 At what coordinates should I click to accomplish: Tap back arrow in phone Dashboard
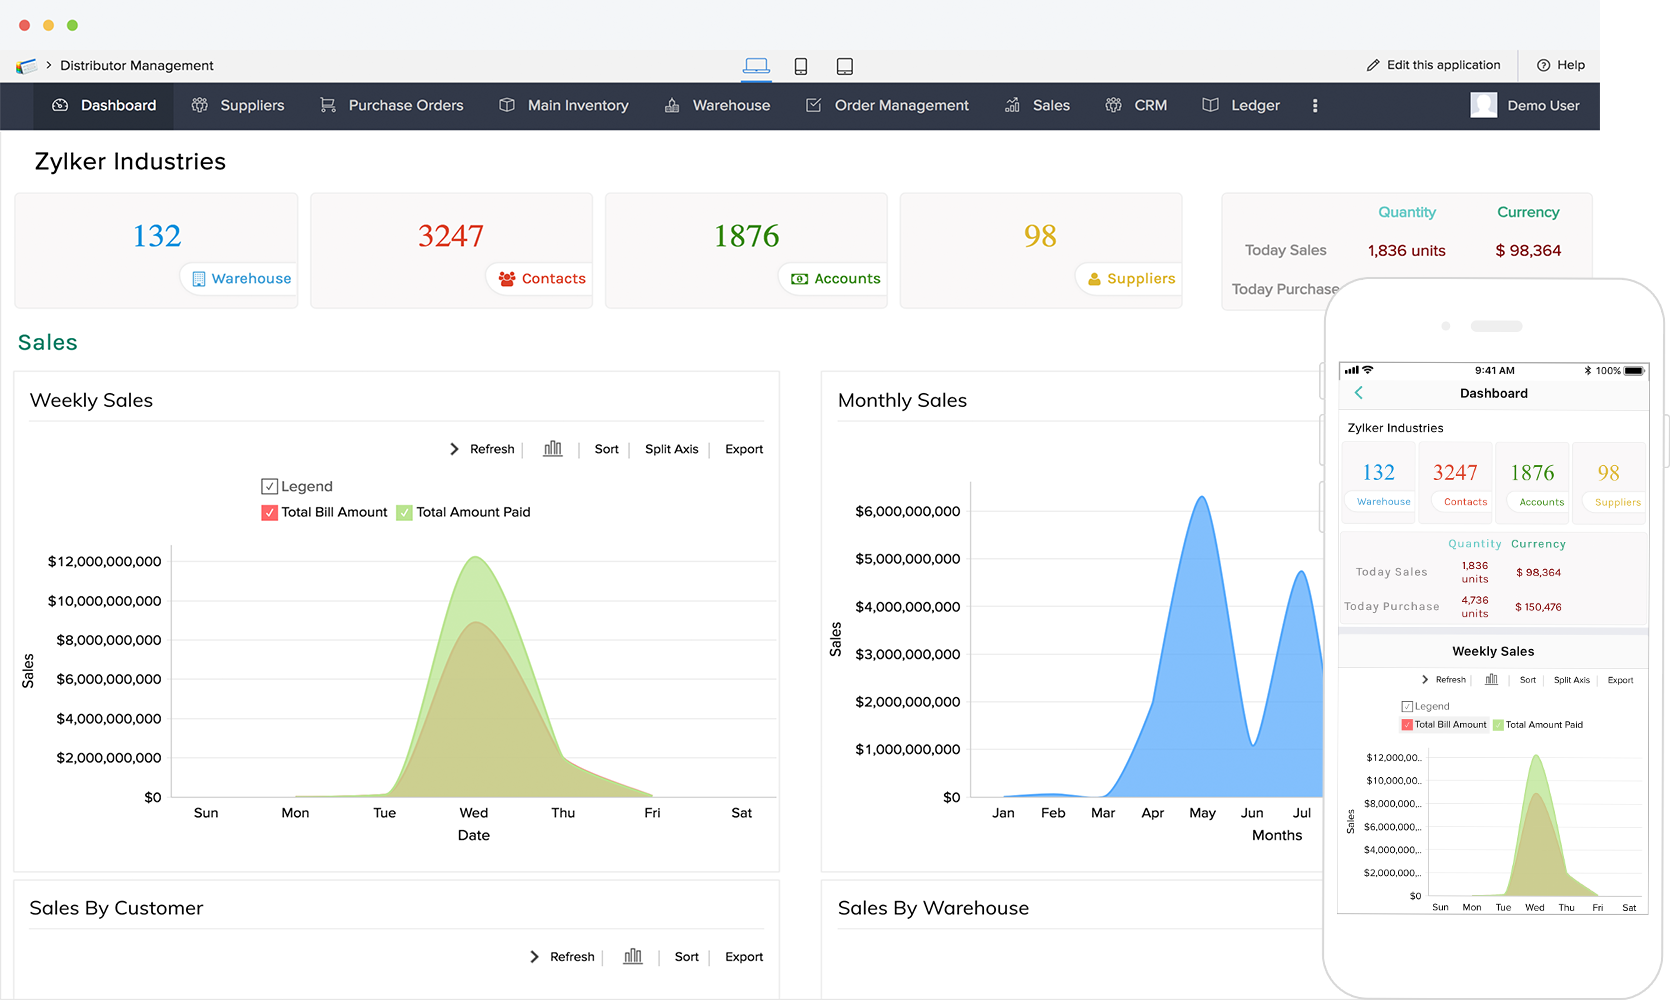(x=1359, y=393)
